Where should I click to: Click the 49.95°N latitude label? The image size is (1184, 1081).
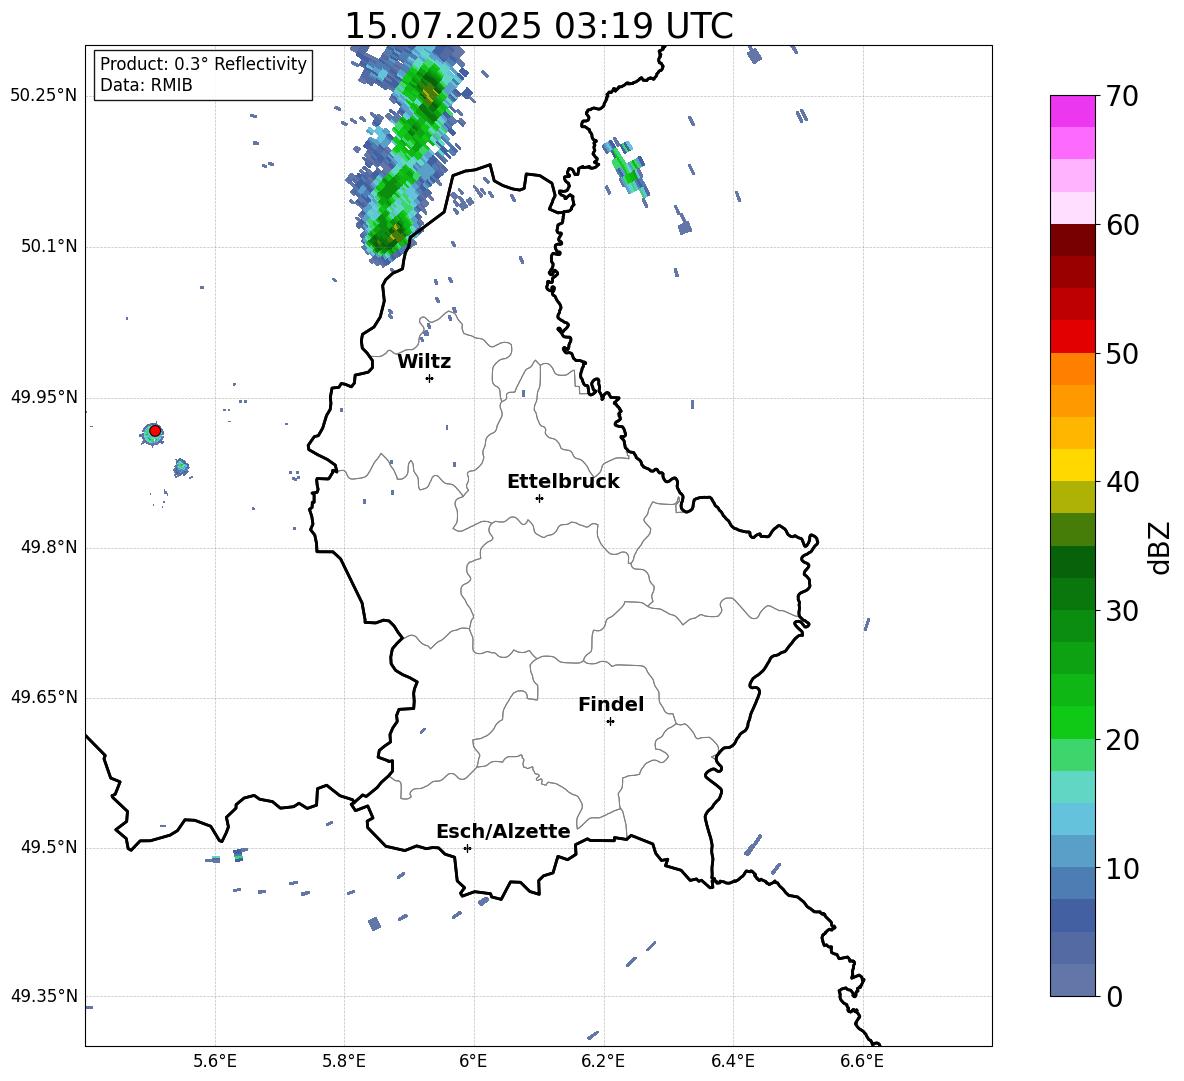click(43, 397)
